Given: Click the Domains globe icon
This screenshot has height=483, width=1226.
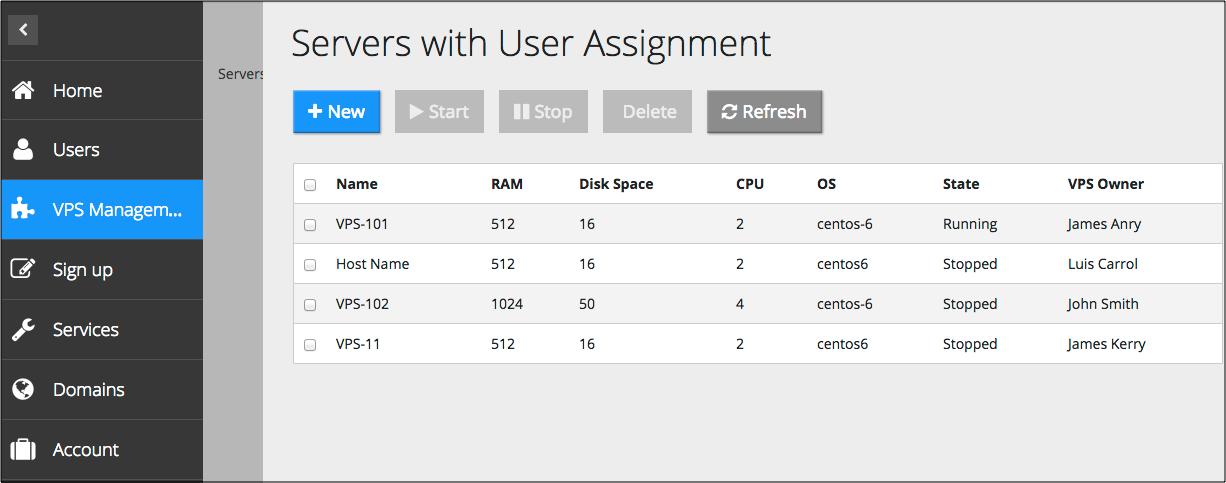Looking at the screenshot, I should coord(23,390).
